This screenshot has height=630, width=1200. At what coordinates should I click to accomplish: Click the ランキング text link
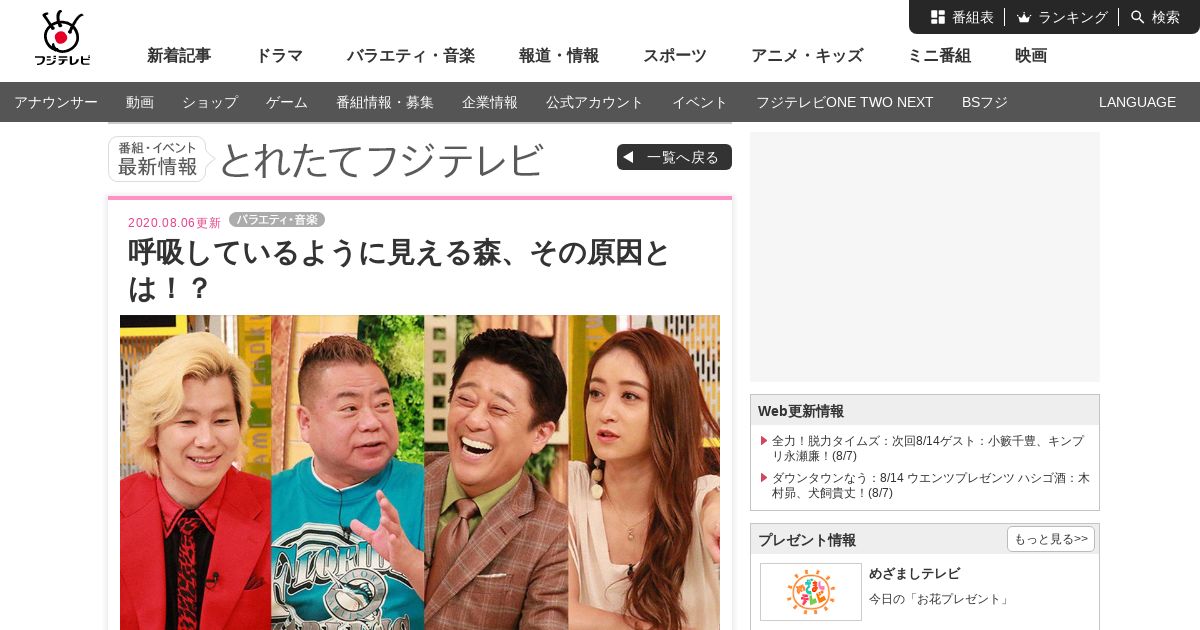click(x=1073, y=17)
